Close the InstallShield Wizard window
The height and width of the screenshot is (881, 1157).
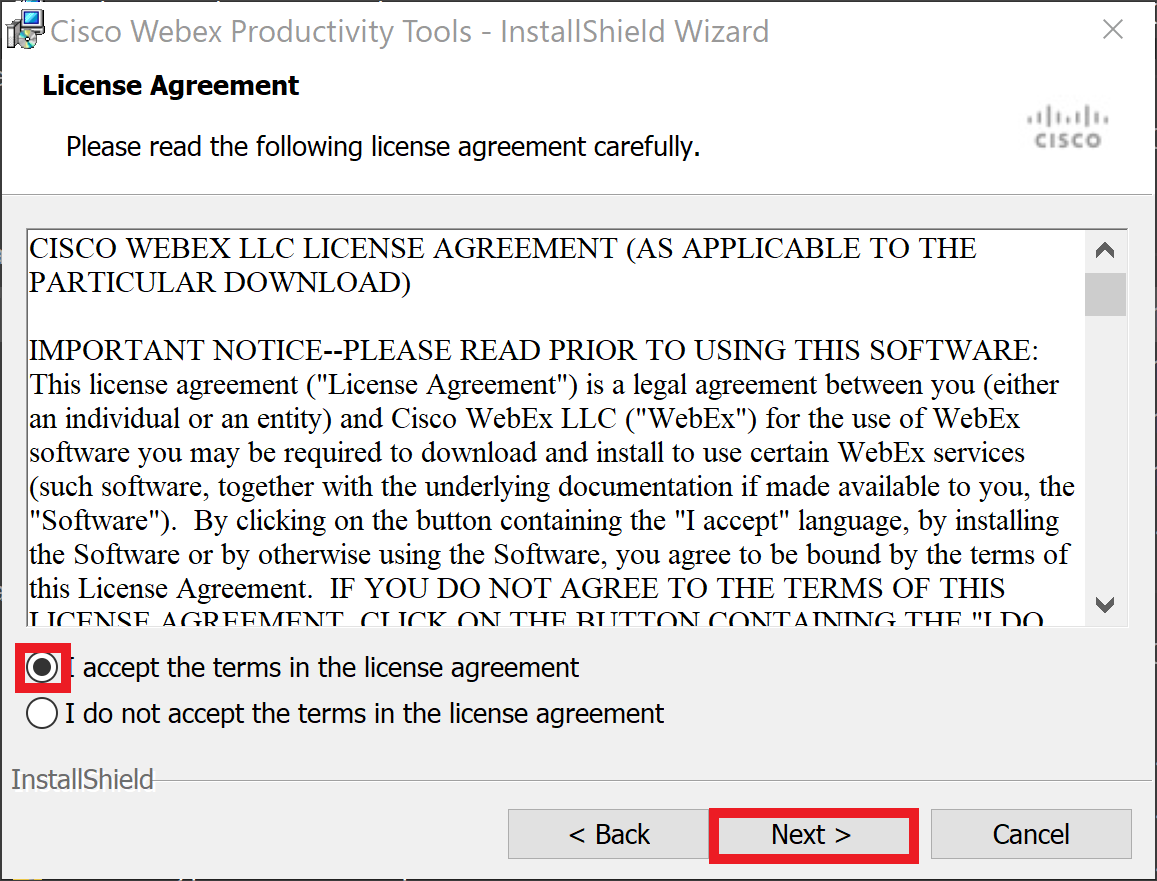pyautogui.click(x=1113, y=30)
